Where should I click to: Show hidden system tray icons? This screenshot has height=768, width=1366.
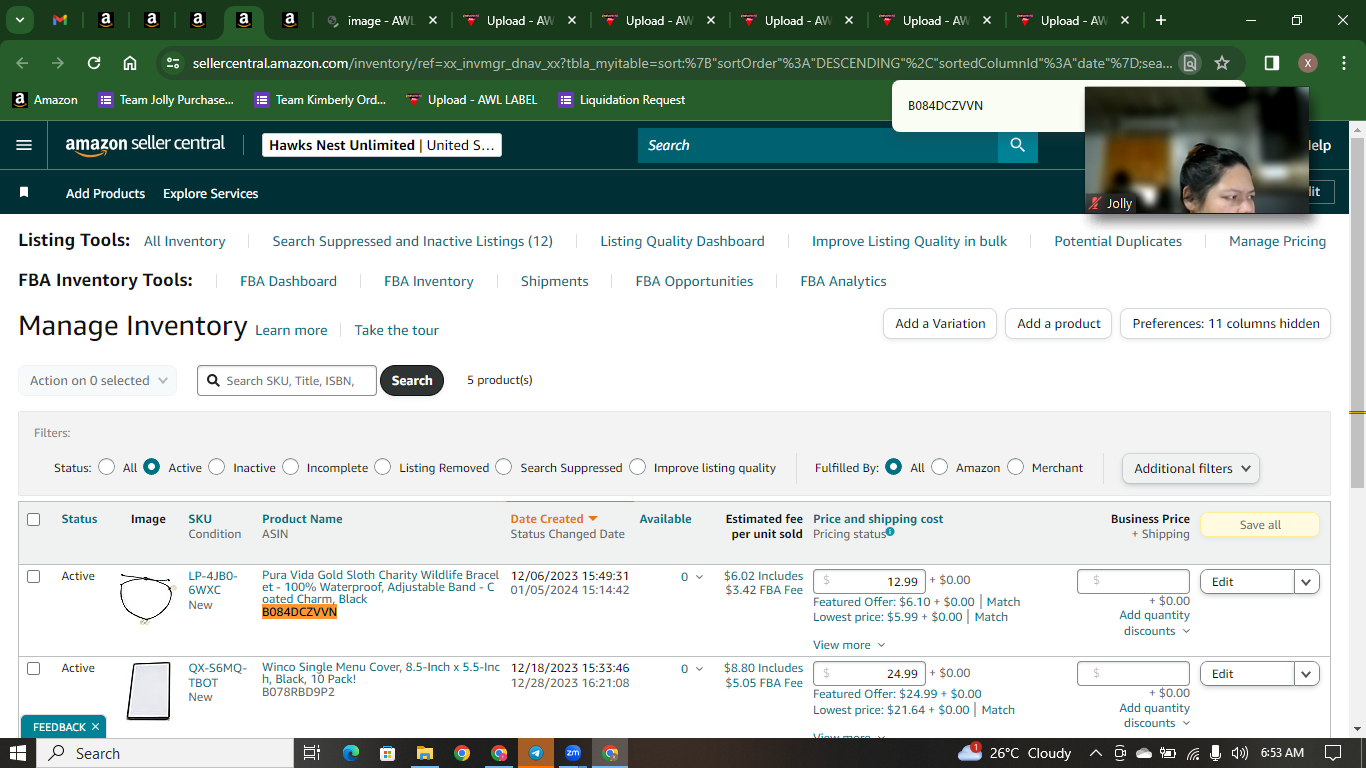pyautogui.click(x=1096, y=753)
